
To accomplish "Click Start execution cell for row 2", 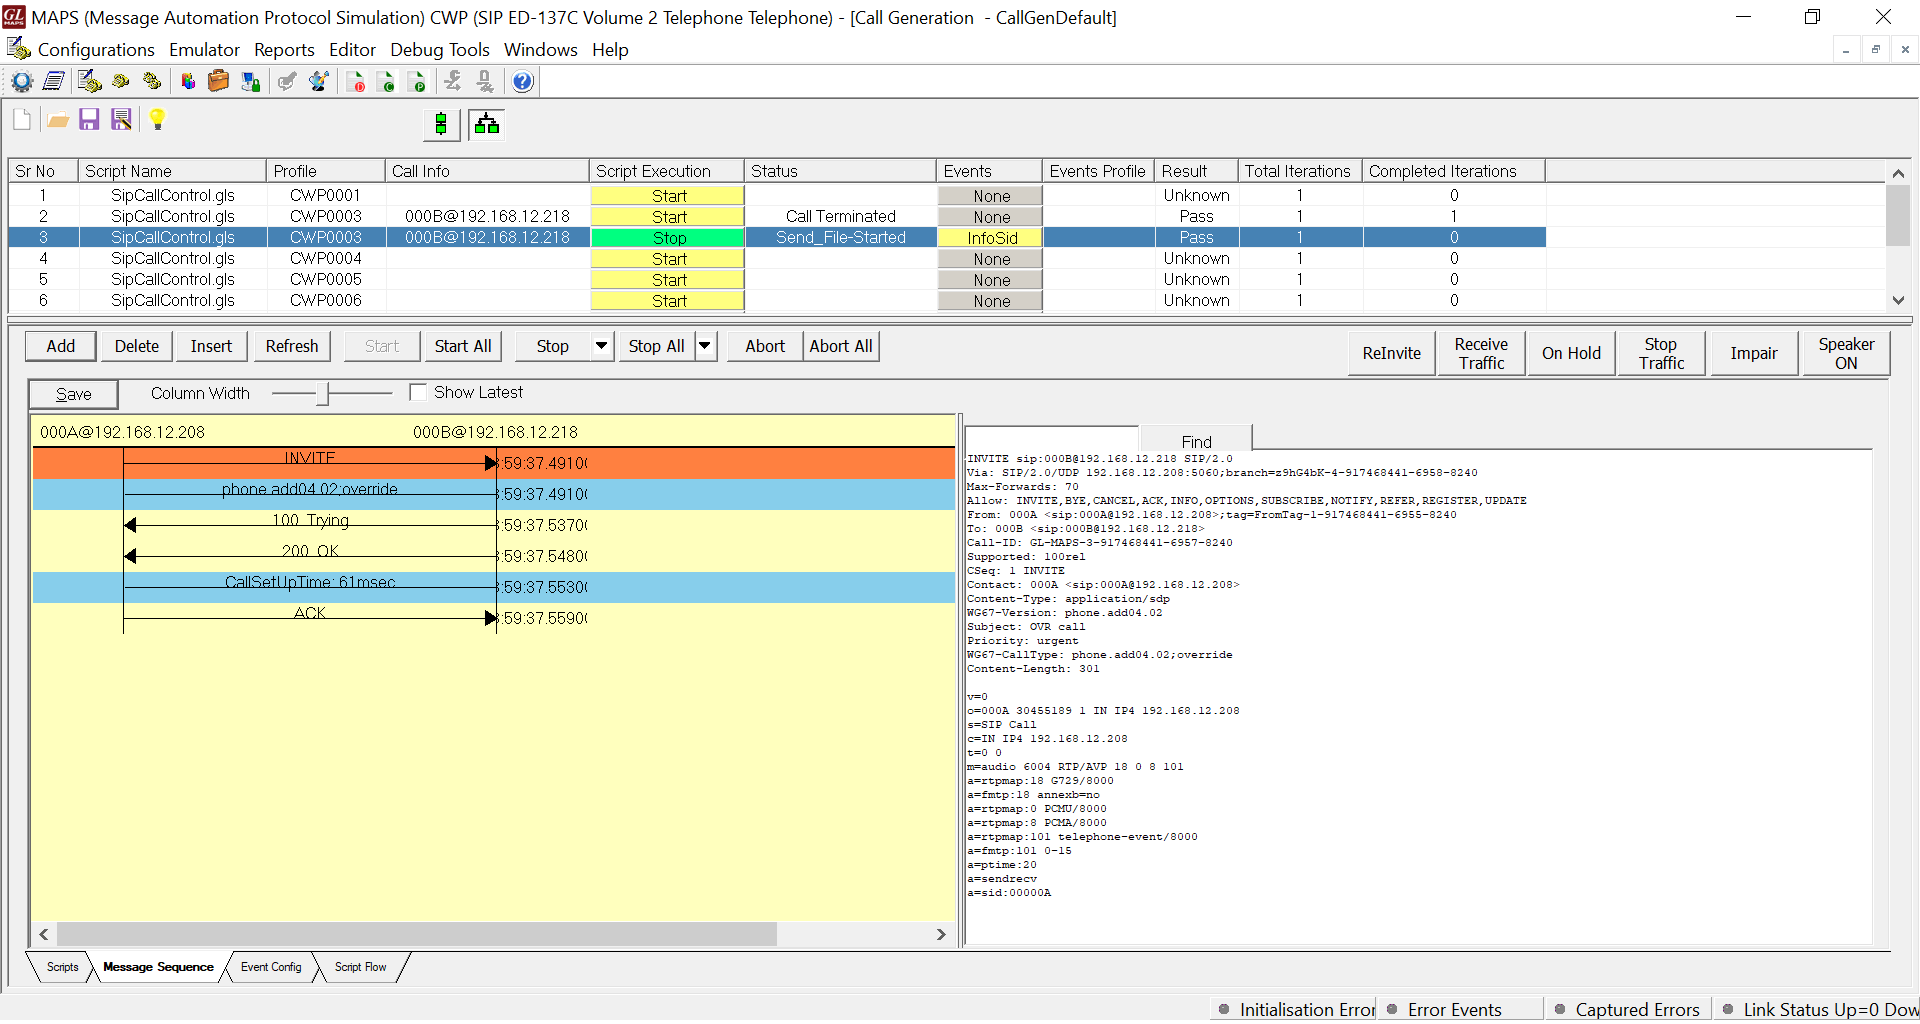I will pyautogui.click(x=668, y=217).
